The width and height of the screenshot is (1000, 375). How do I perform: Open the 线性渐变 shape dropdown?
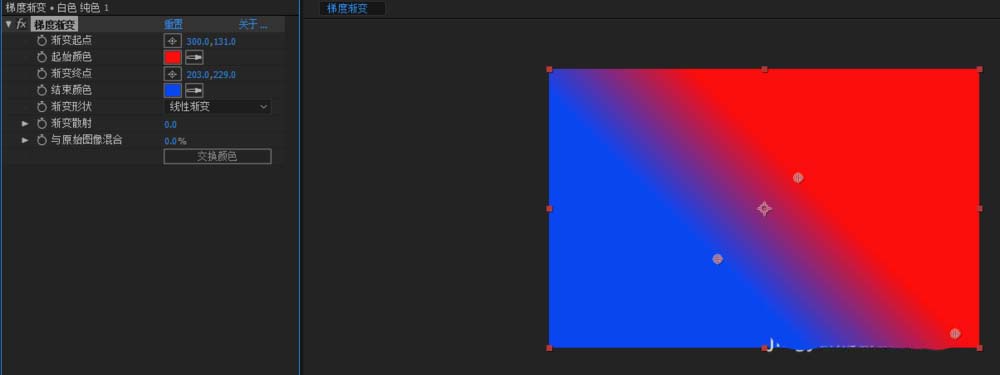click(x=217, y=107)
